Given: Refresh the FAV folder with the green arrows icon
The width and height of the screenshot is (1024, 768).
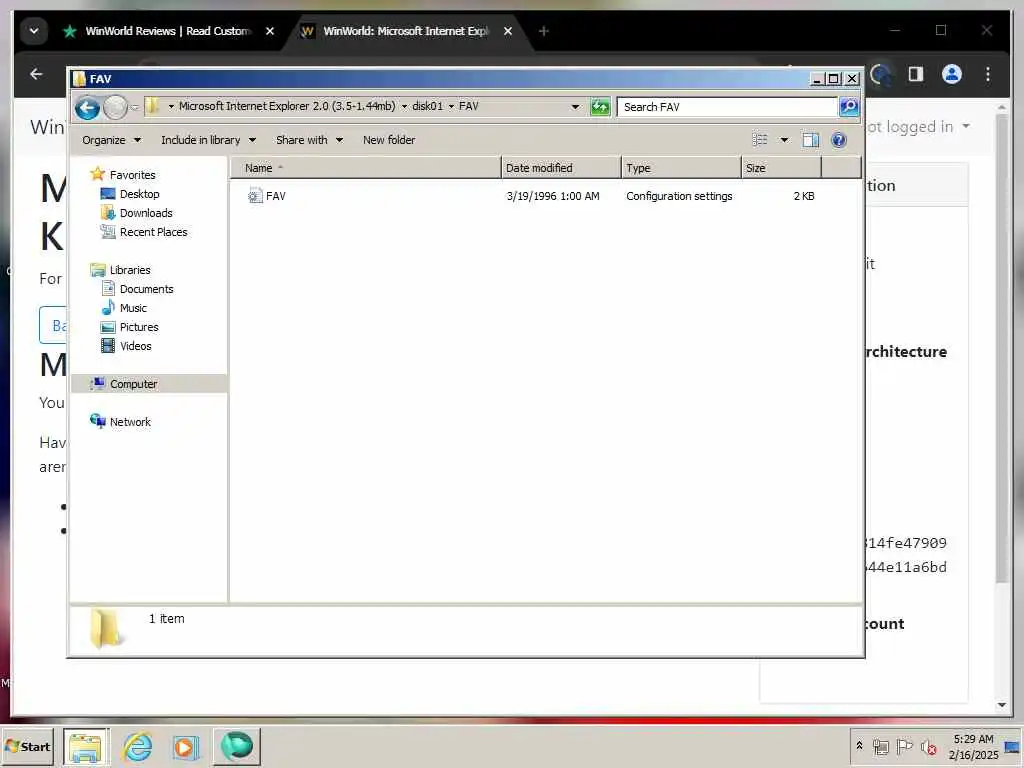Looking at the screenshot, I should [600, 106].
